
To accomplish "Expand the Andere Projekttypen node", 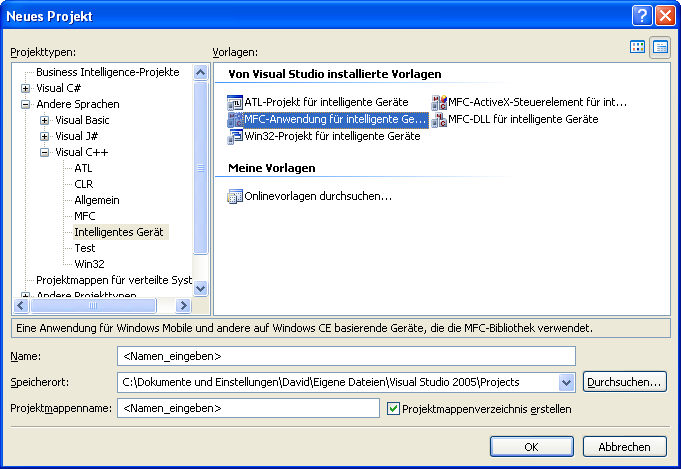I will tap(26, 296).
